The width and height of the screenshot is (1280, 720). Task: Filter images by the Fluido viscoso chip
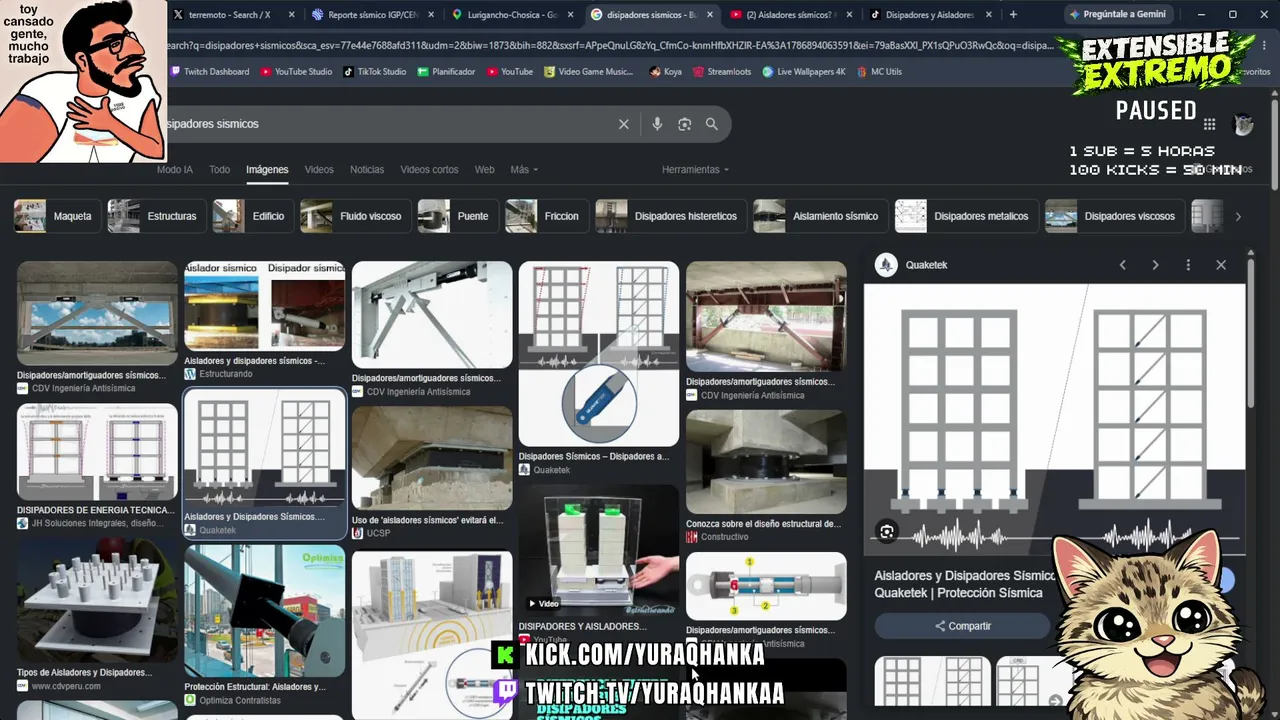click(355, 216)
